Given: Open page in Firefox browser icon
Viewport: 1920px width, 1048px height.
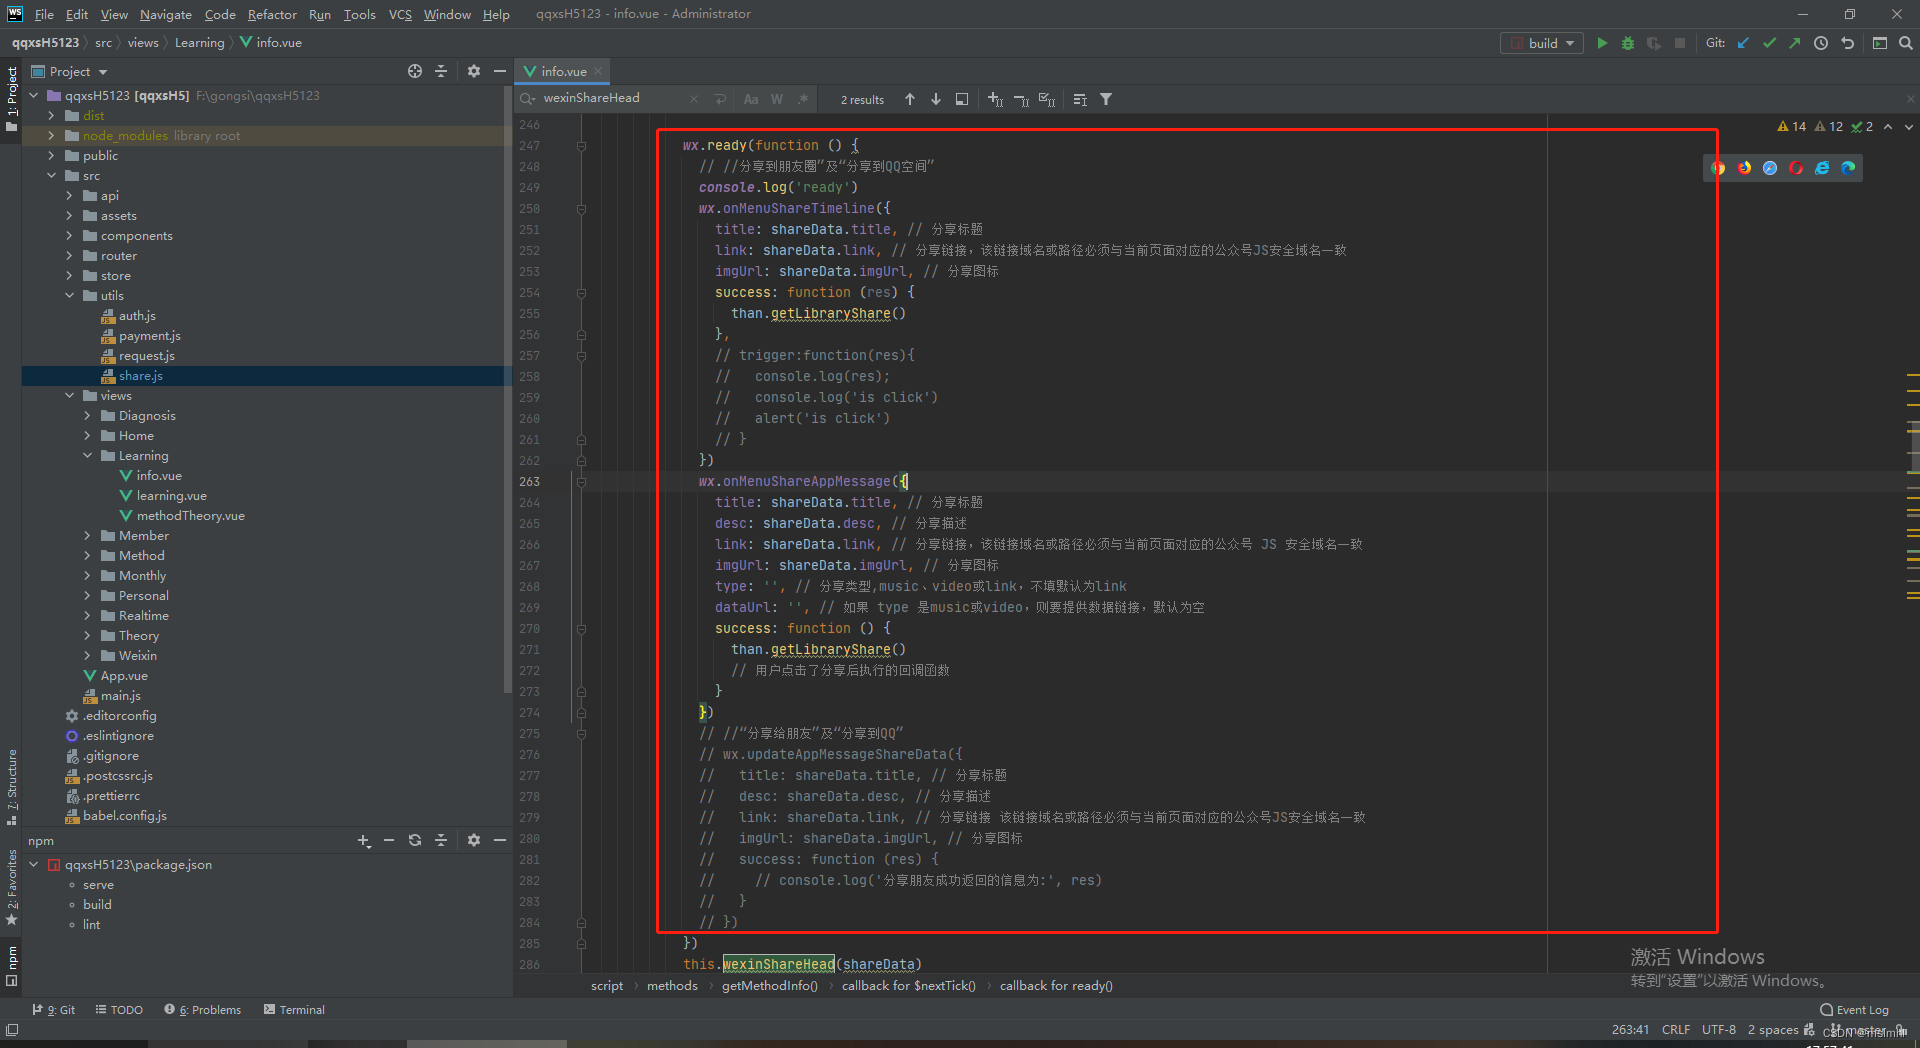Looking at the screenshot, I should (1744, 168).
